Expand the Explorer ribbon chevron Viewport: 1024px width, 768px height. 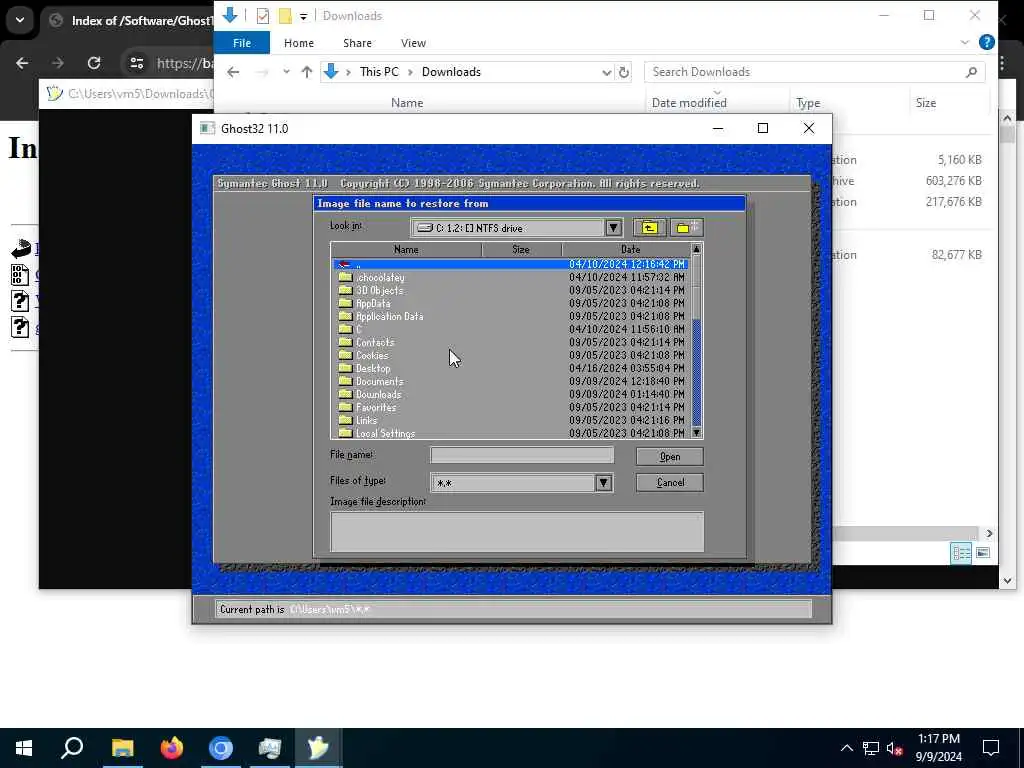pos(965,42)
